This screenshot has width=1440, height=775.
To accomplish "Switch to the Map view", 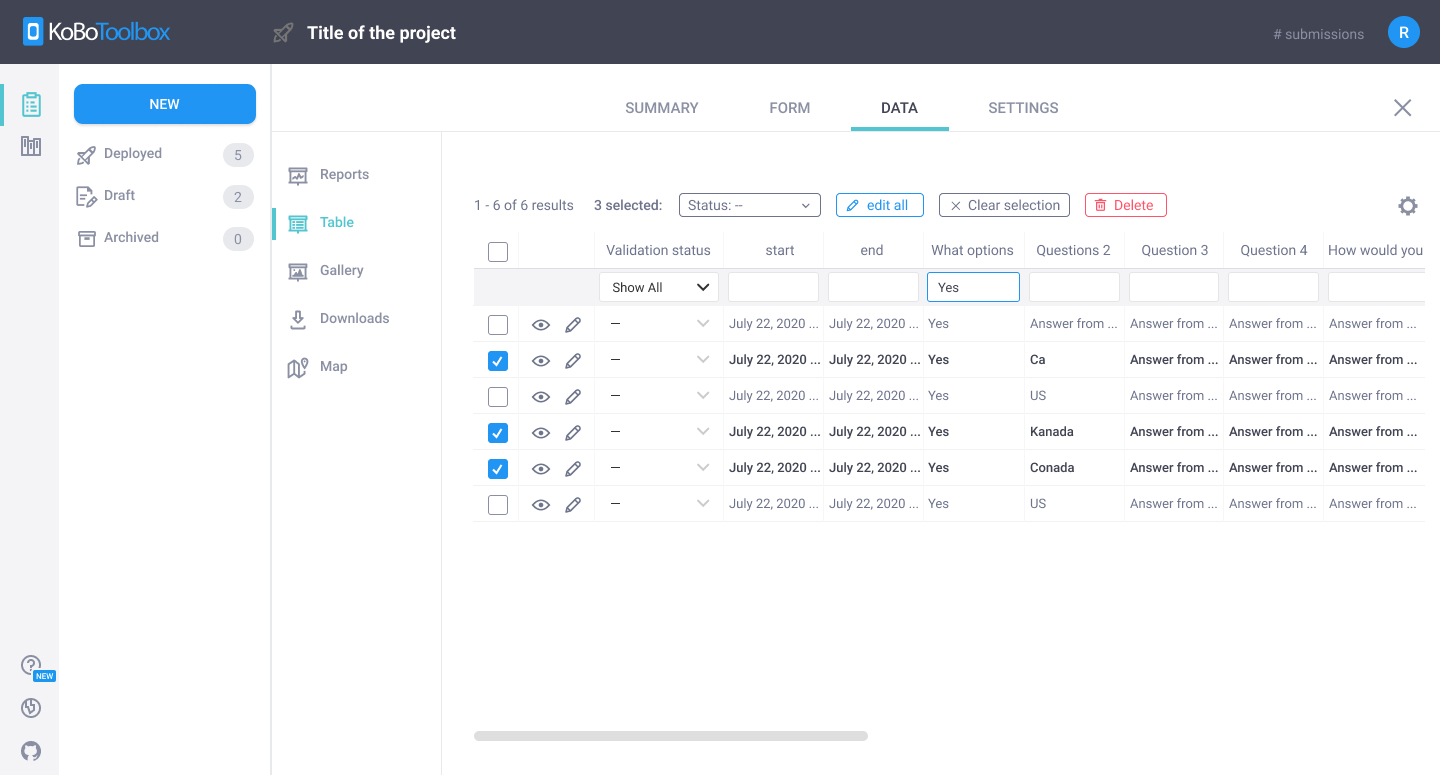I will [333, 366].
